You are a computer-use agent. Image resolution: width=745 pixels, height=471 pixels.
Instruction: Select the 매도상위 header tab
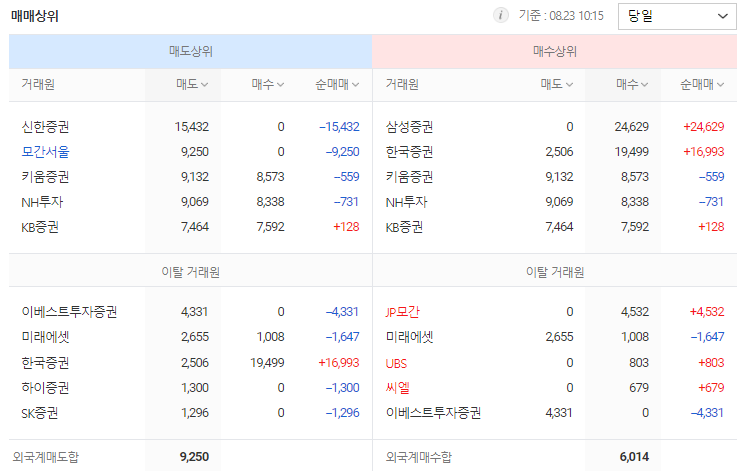tap(191, 51)
